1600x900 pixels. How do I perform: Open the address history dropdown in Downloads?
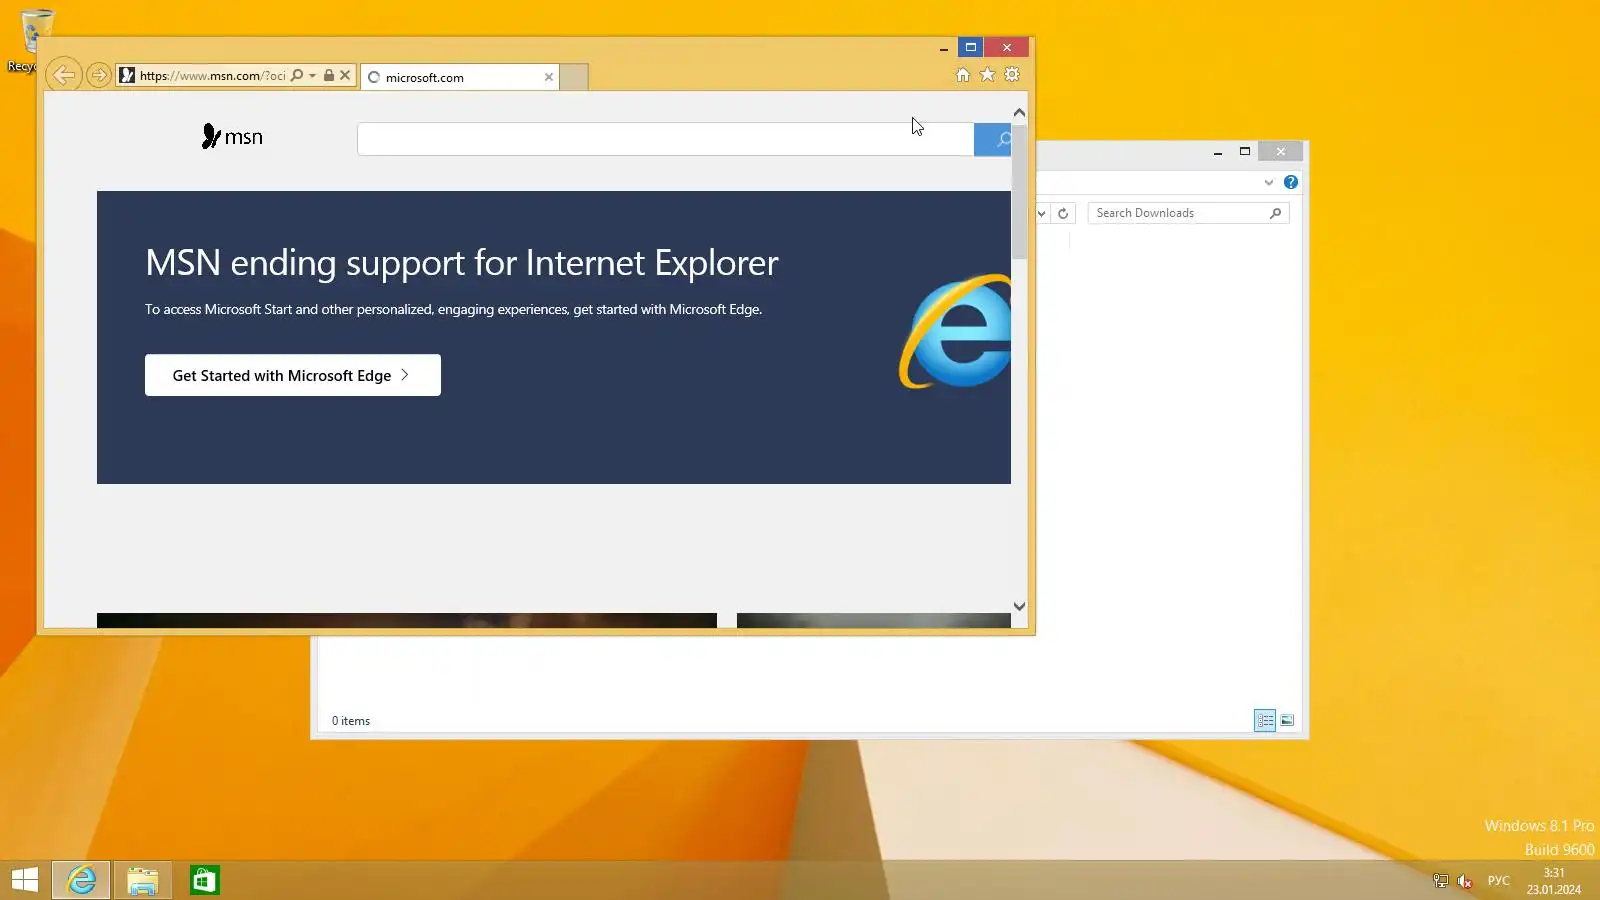point(1041,213)
